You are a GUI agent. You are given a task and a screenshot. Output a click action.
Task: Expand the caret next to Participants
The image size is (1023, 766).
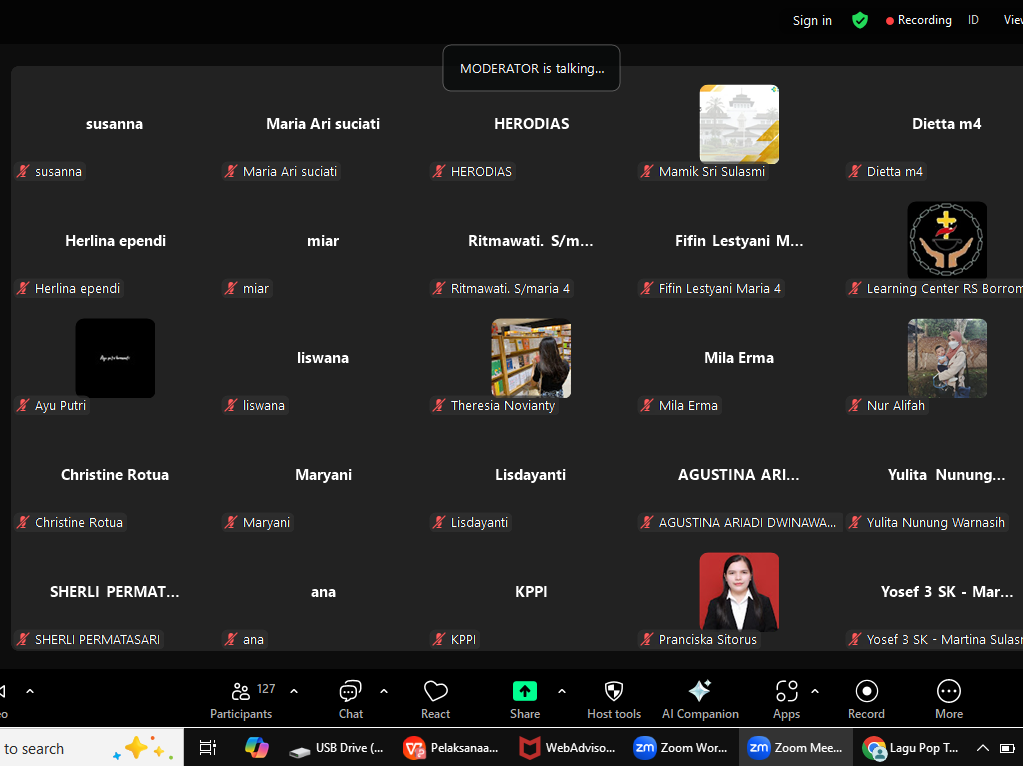[x=294, y=691]
